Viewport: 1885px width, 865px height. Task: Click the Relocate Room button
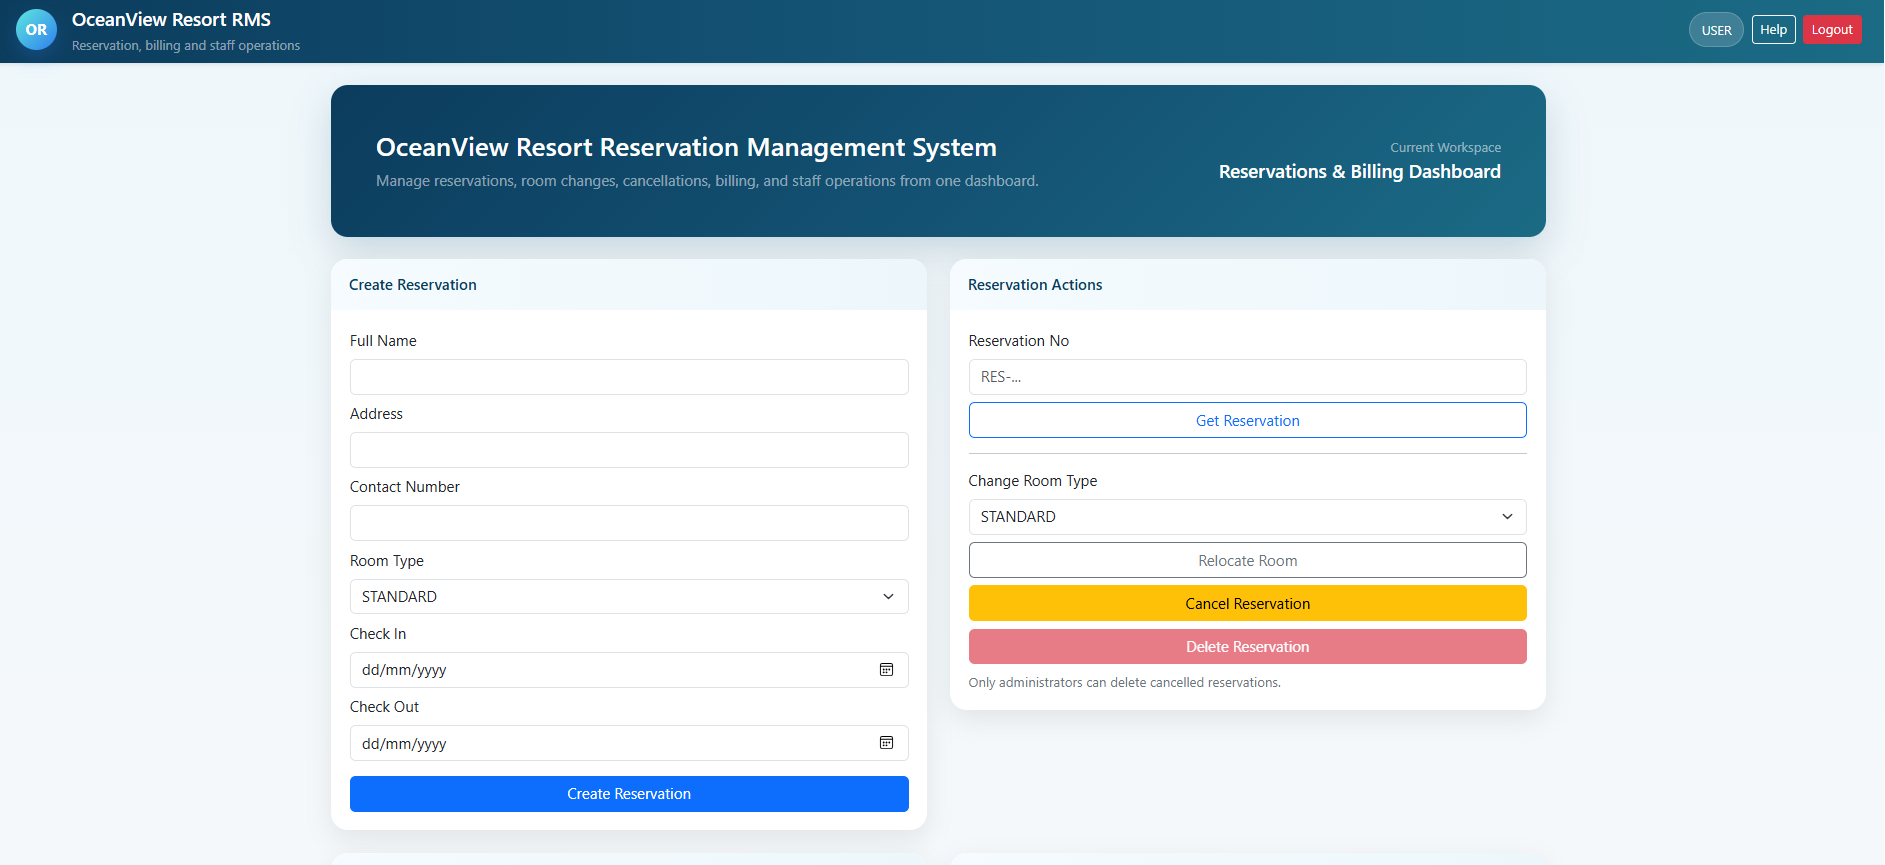click(x=1247, y=560)
